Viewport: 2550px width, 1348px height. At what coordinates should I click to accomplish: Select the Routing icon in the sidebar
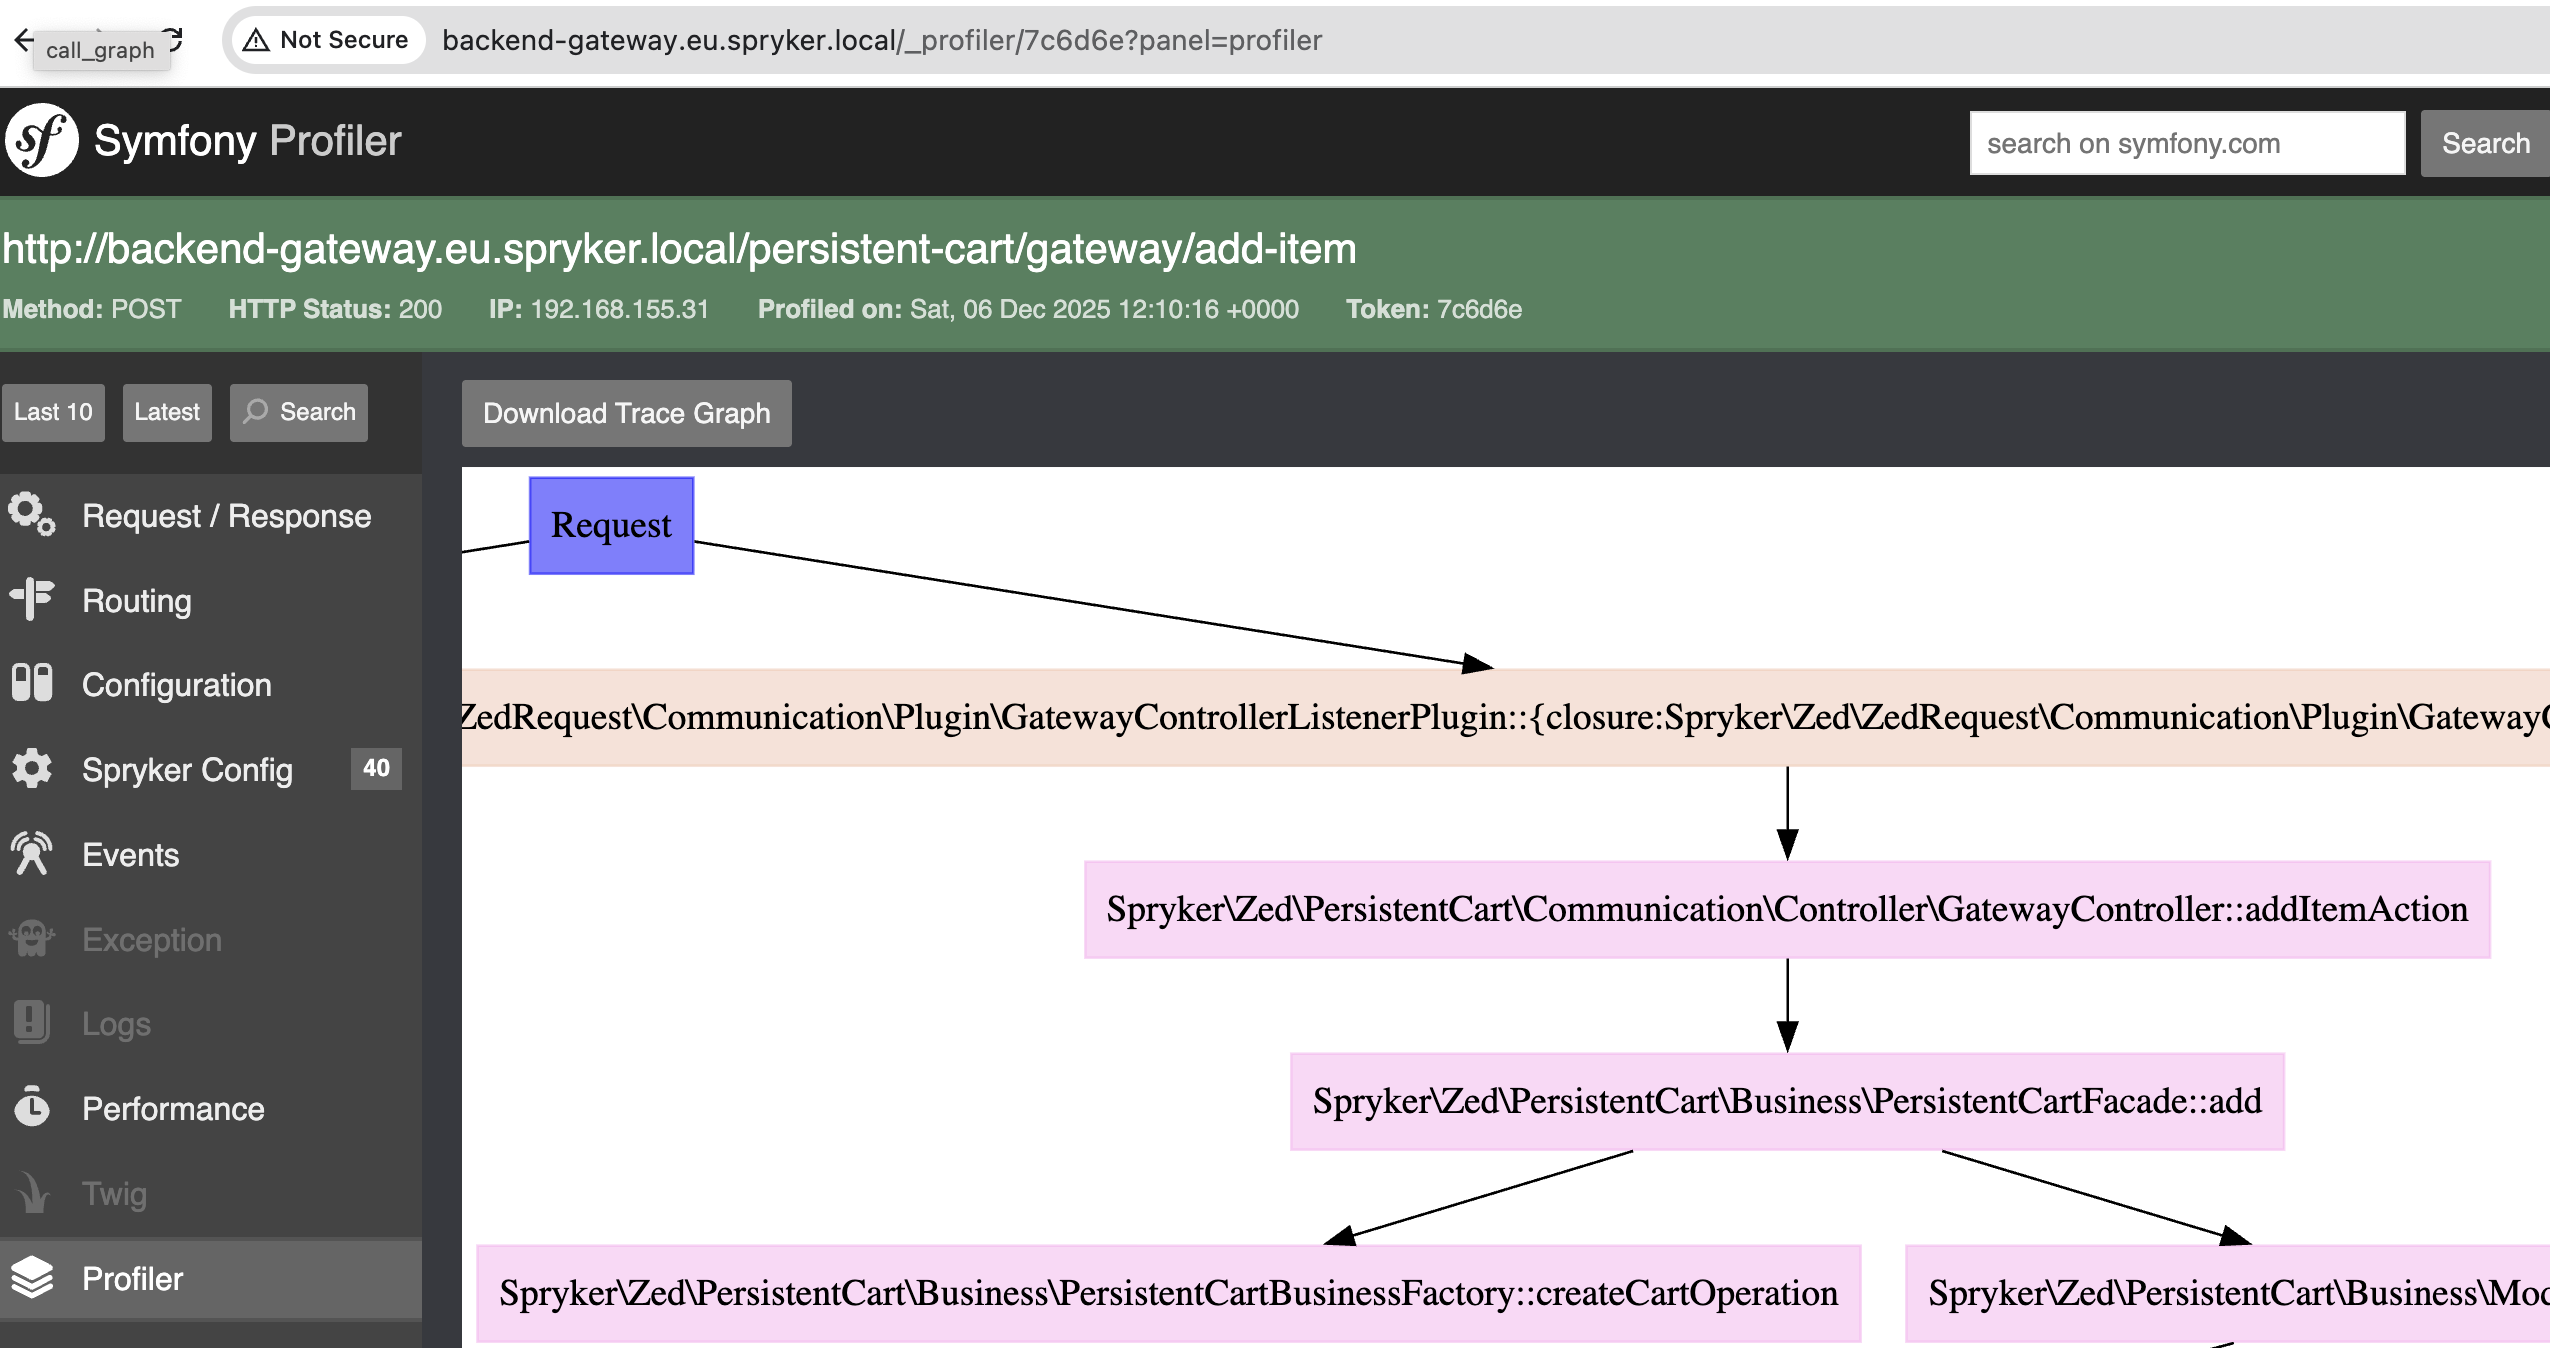point(30,600)
